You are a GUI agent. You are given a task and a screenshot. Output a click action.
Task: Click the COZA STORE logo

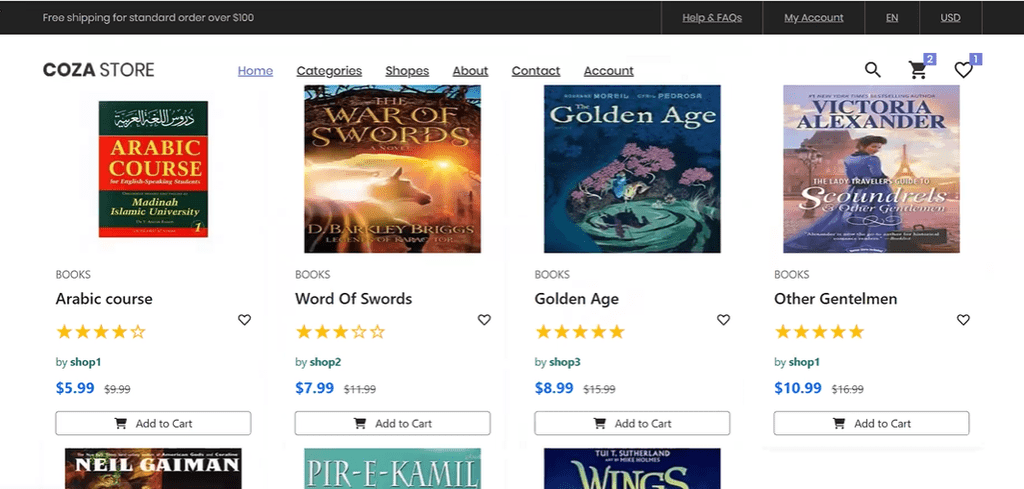point(99,70)
